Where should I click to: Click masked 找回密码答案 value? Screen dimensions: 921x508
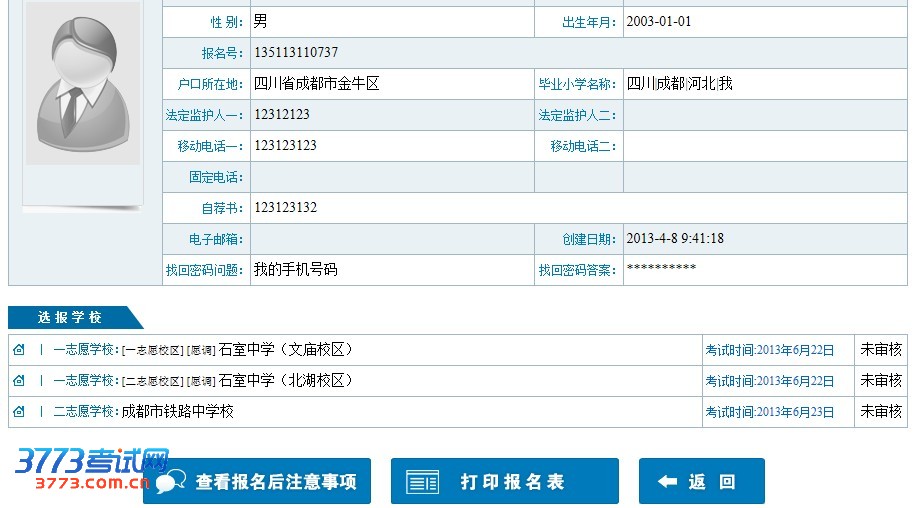[661, 269]
